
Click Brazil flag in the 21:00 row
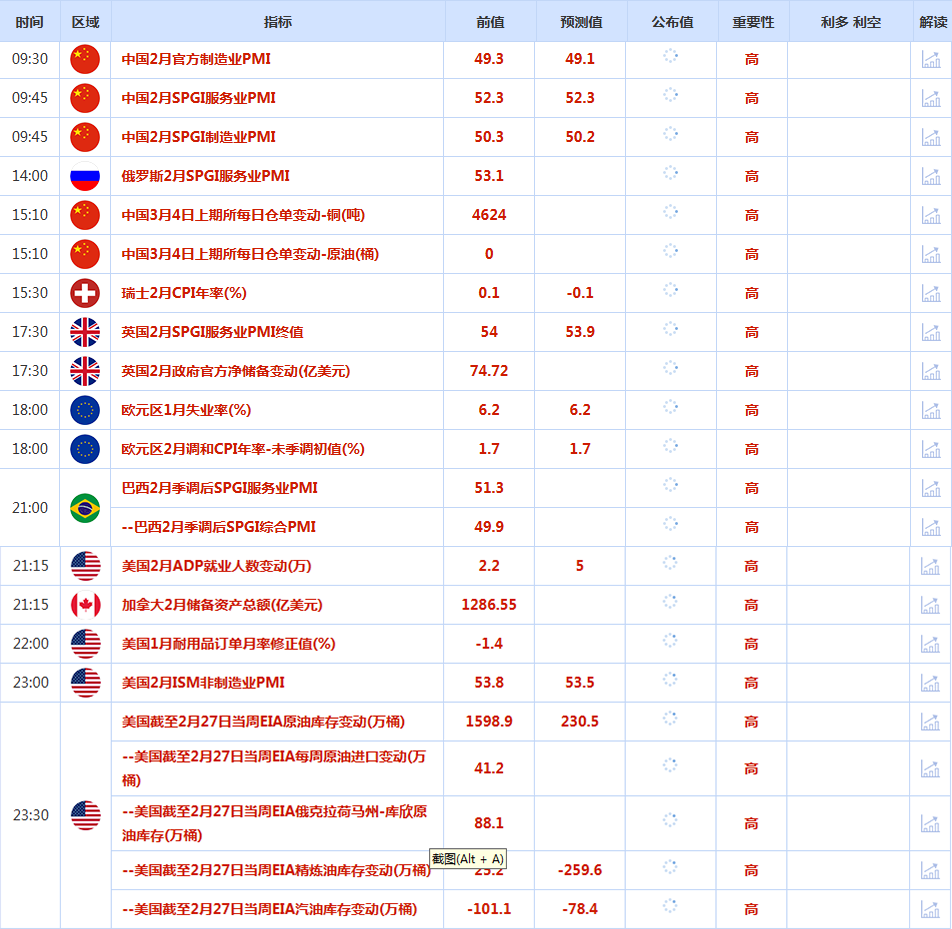pos(85,508)
